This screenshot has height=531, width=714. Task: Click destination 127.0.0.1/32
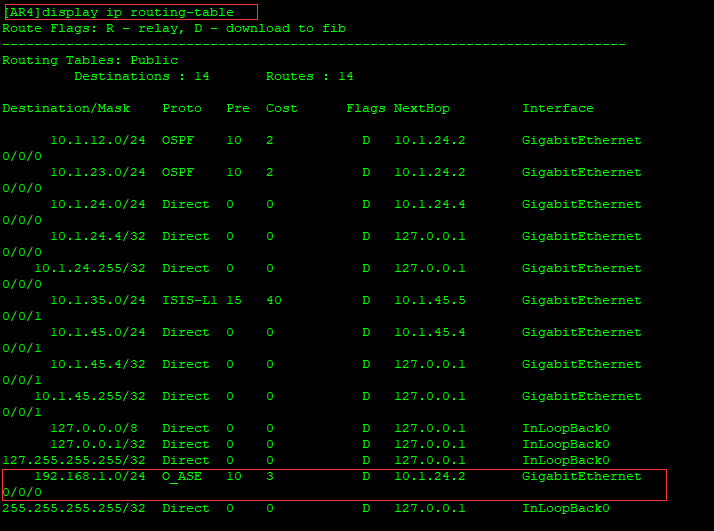click(97, 444)
